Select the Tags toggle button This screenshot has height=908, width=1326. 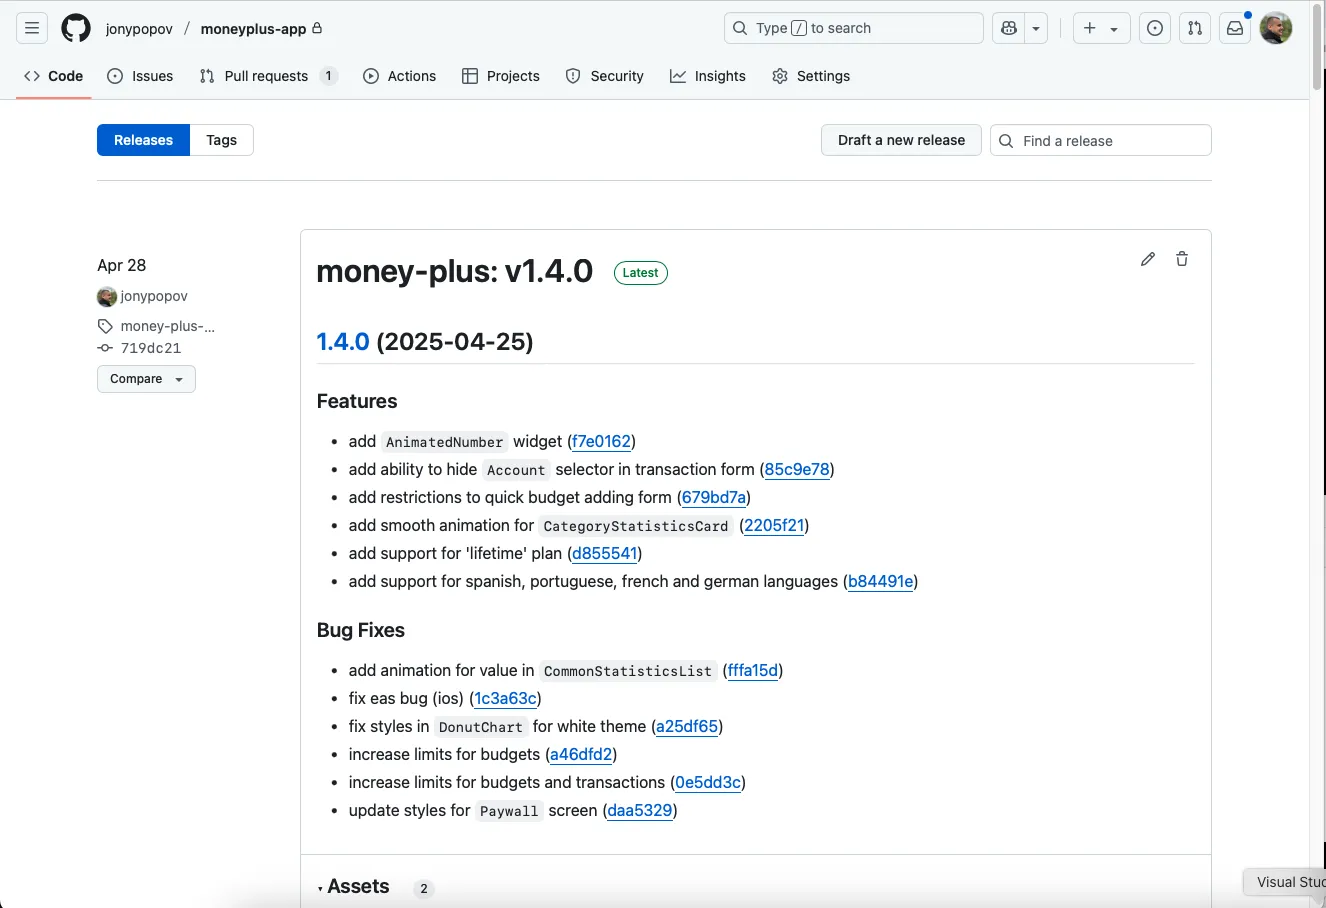222,140
